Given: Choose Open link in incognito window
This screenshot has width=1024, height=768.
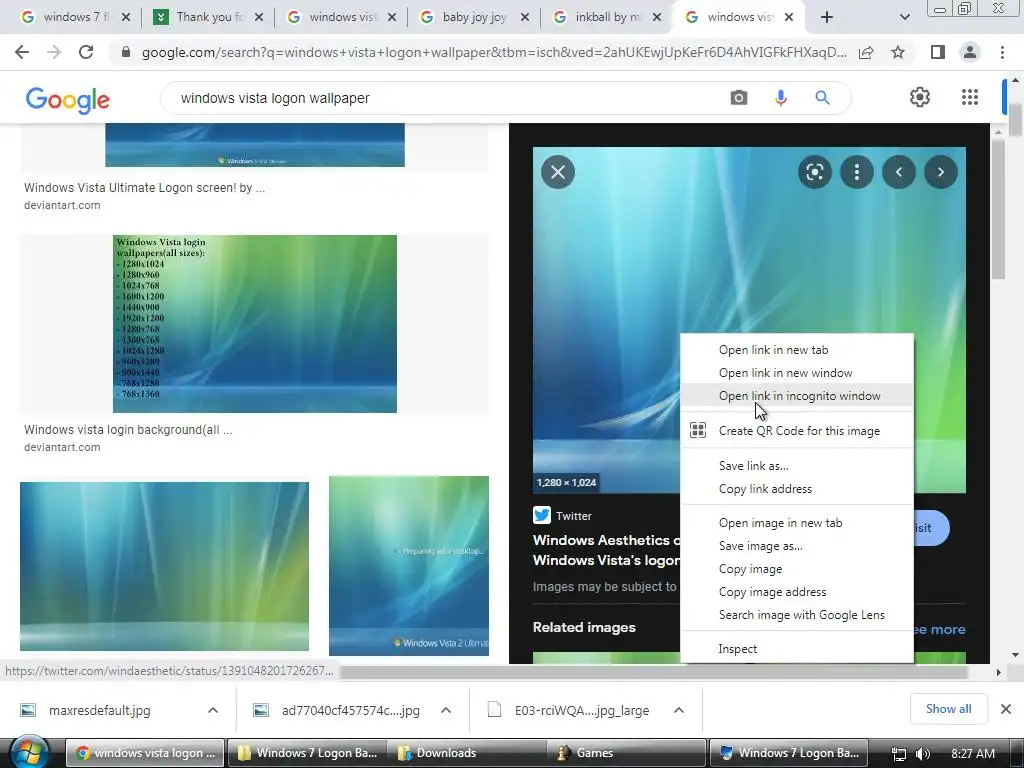Looking at the screenshot, I should click(x=797, y=396).
